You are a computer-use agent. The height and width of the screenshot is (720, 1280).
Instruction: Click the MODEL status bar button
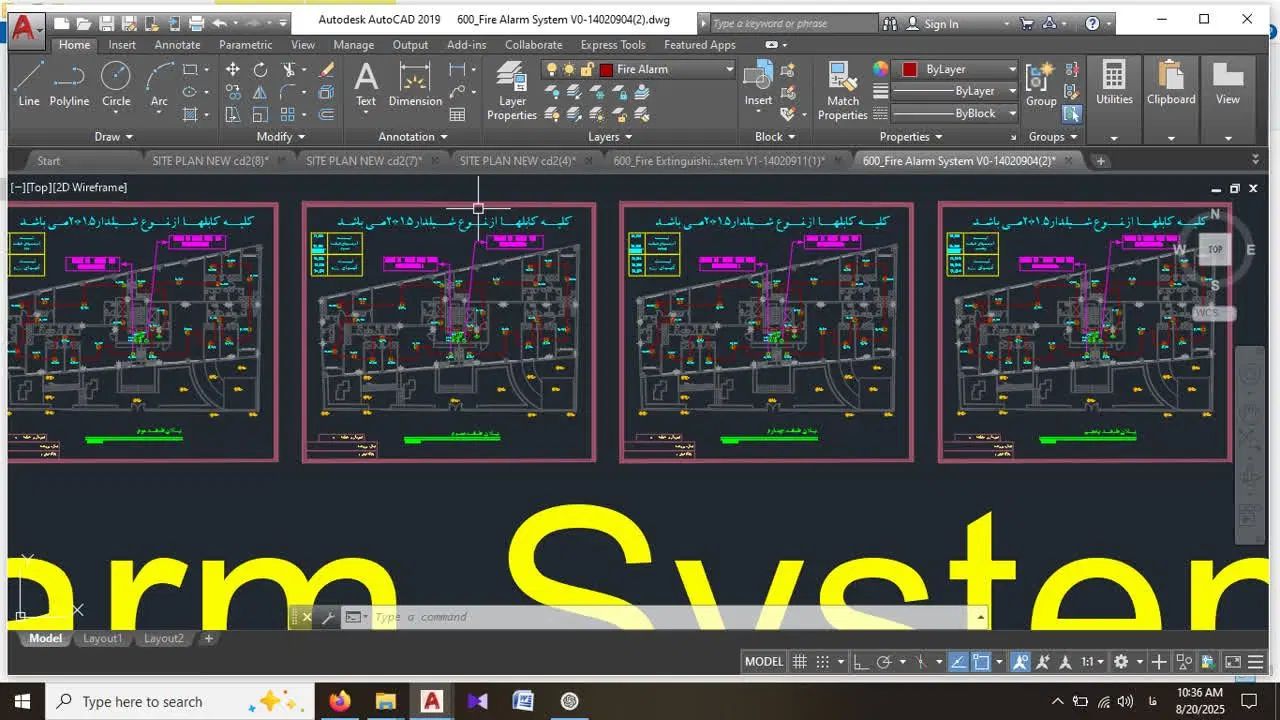pyautogui.click(x=764, y=661)
